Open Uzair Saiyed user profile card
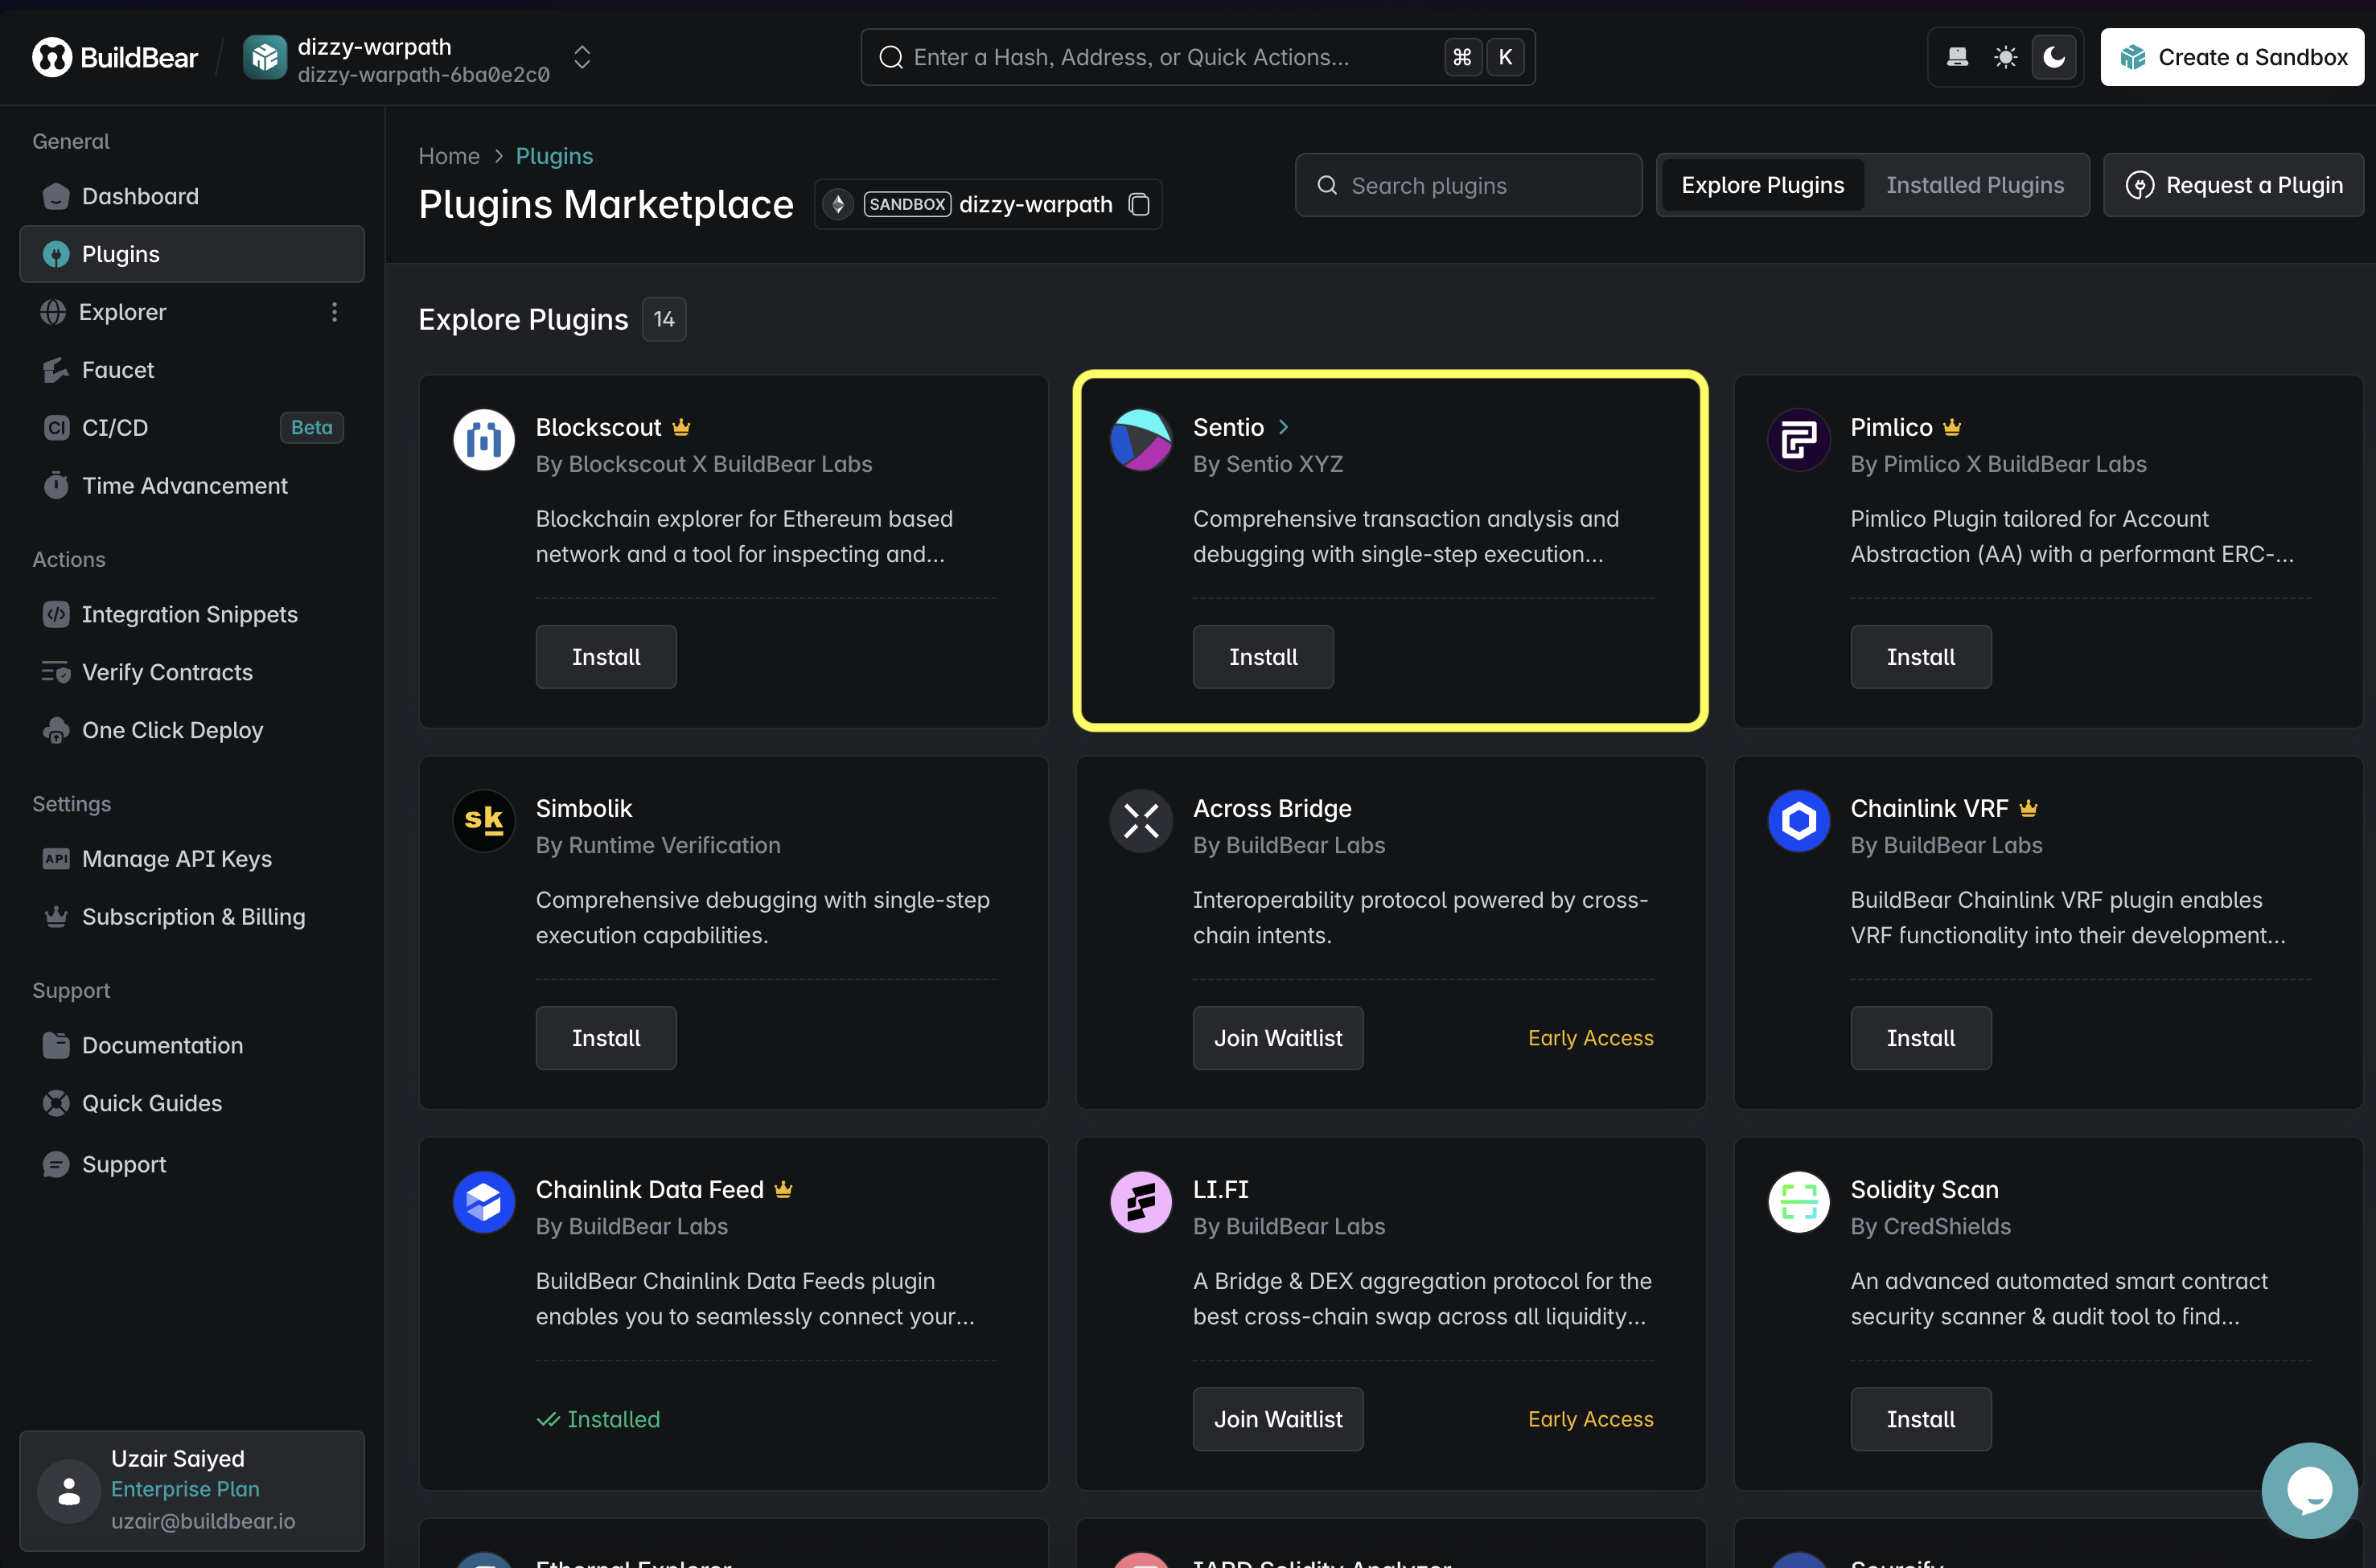 tap(191, 1490)
